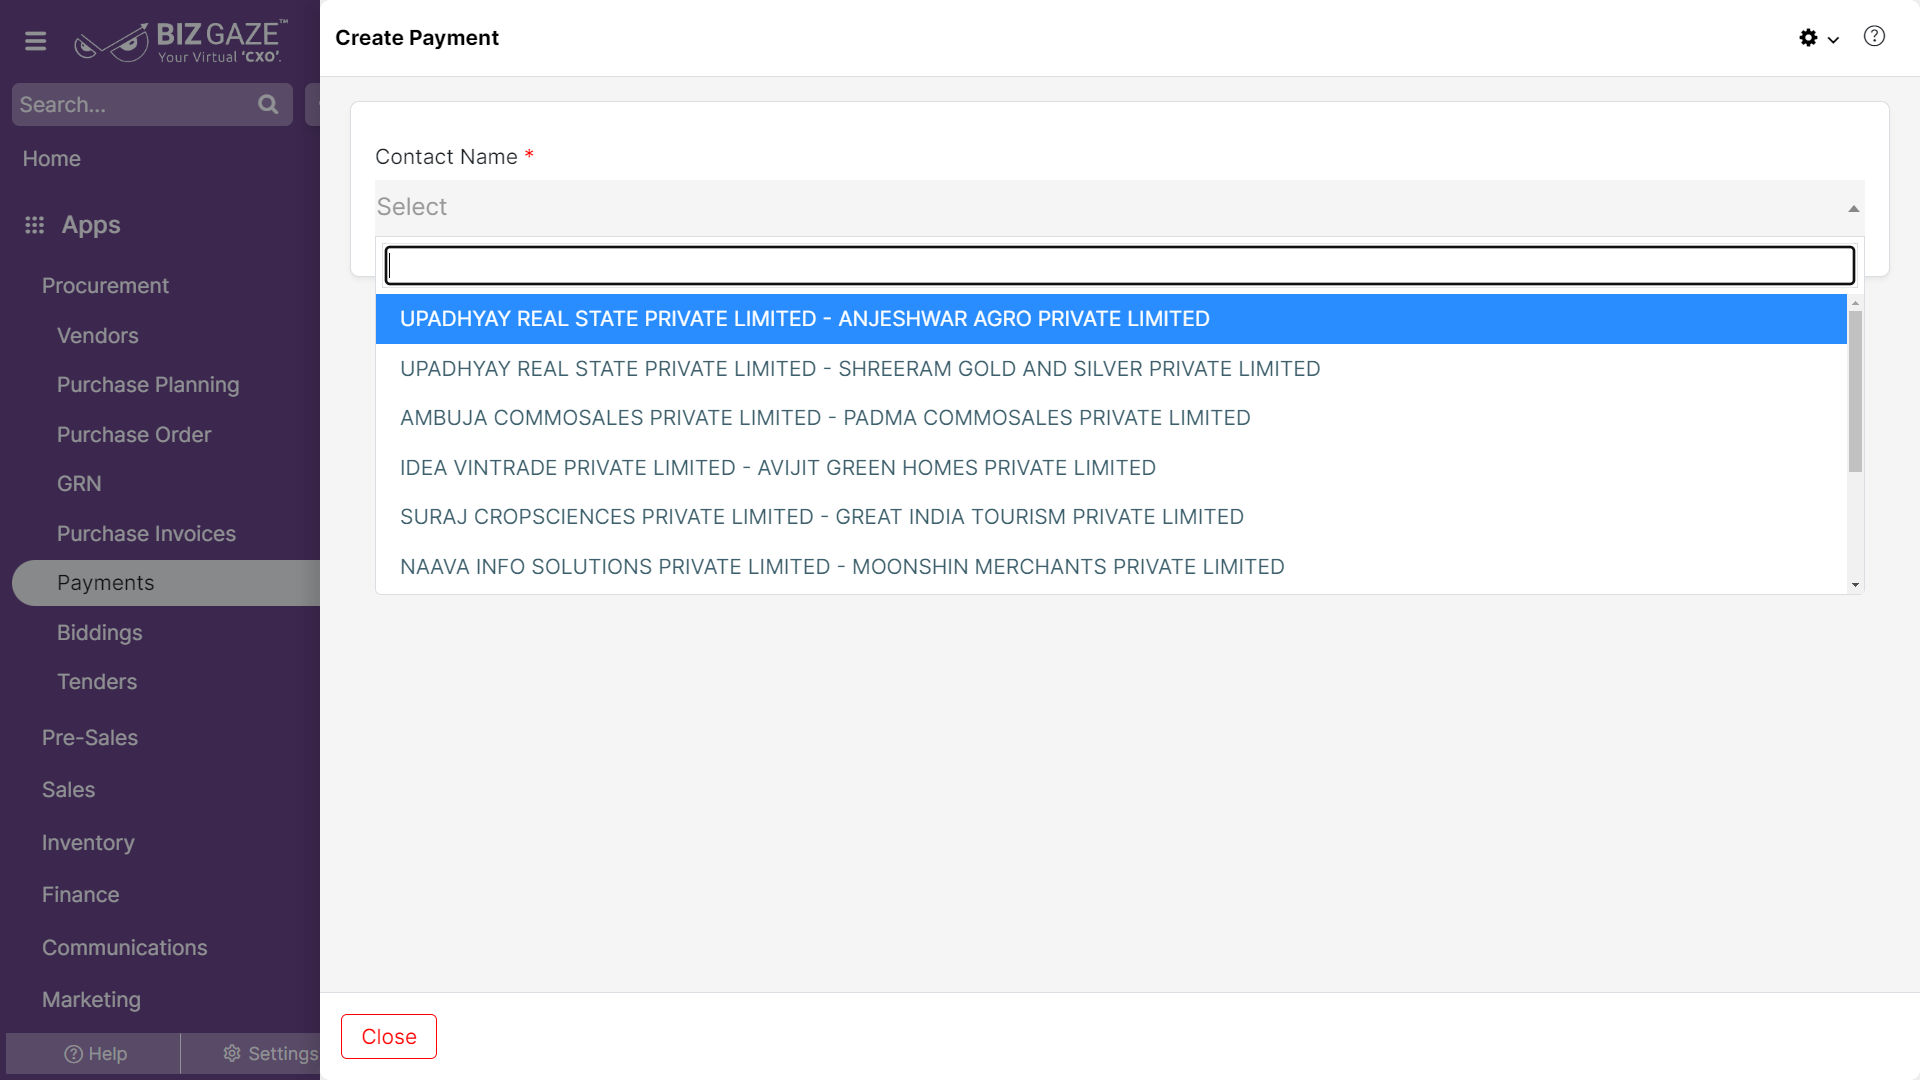Click the Apps grid icon

[35, 225]
